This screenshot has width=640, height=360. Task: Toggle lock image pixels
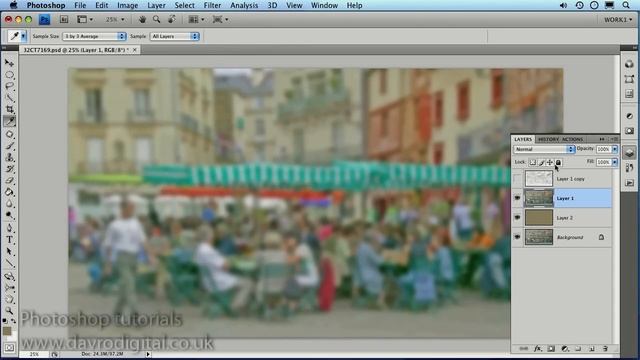(542, 162)
